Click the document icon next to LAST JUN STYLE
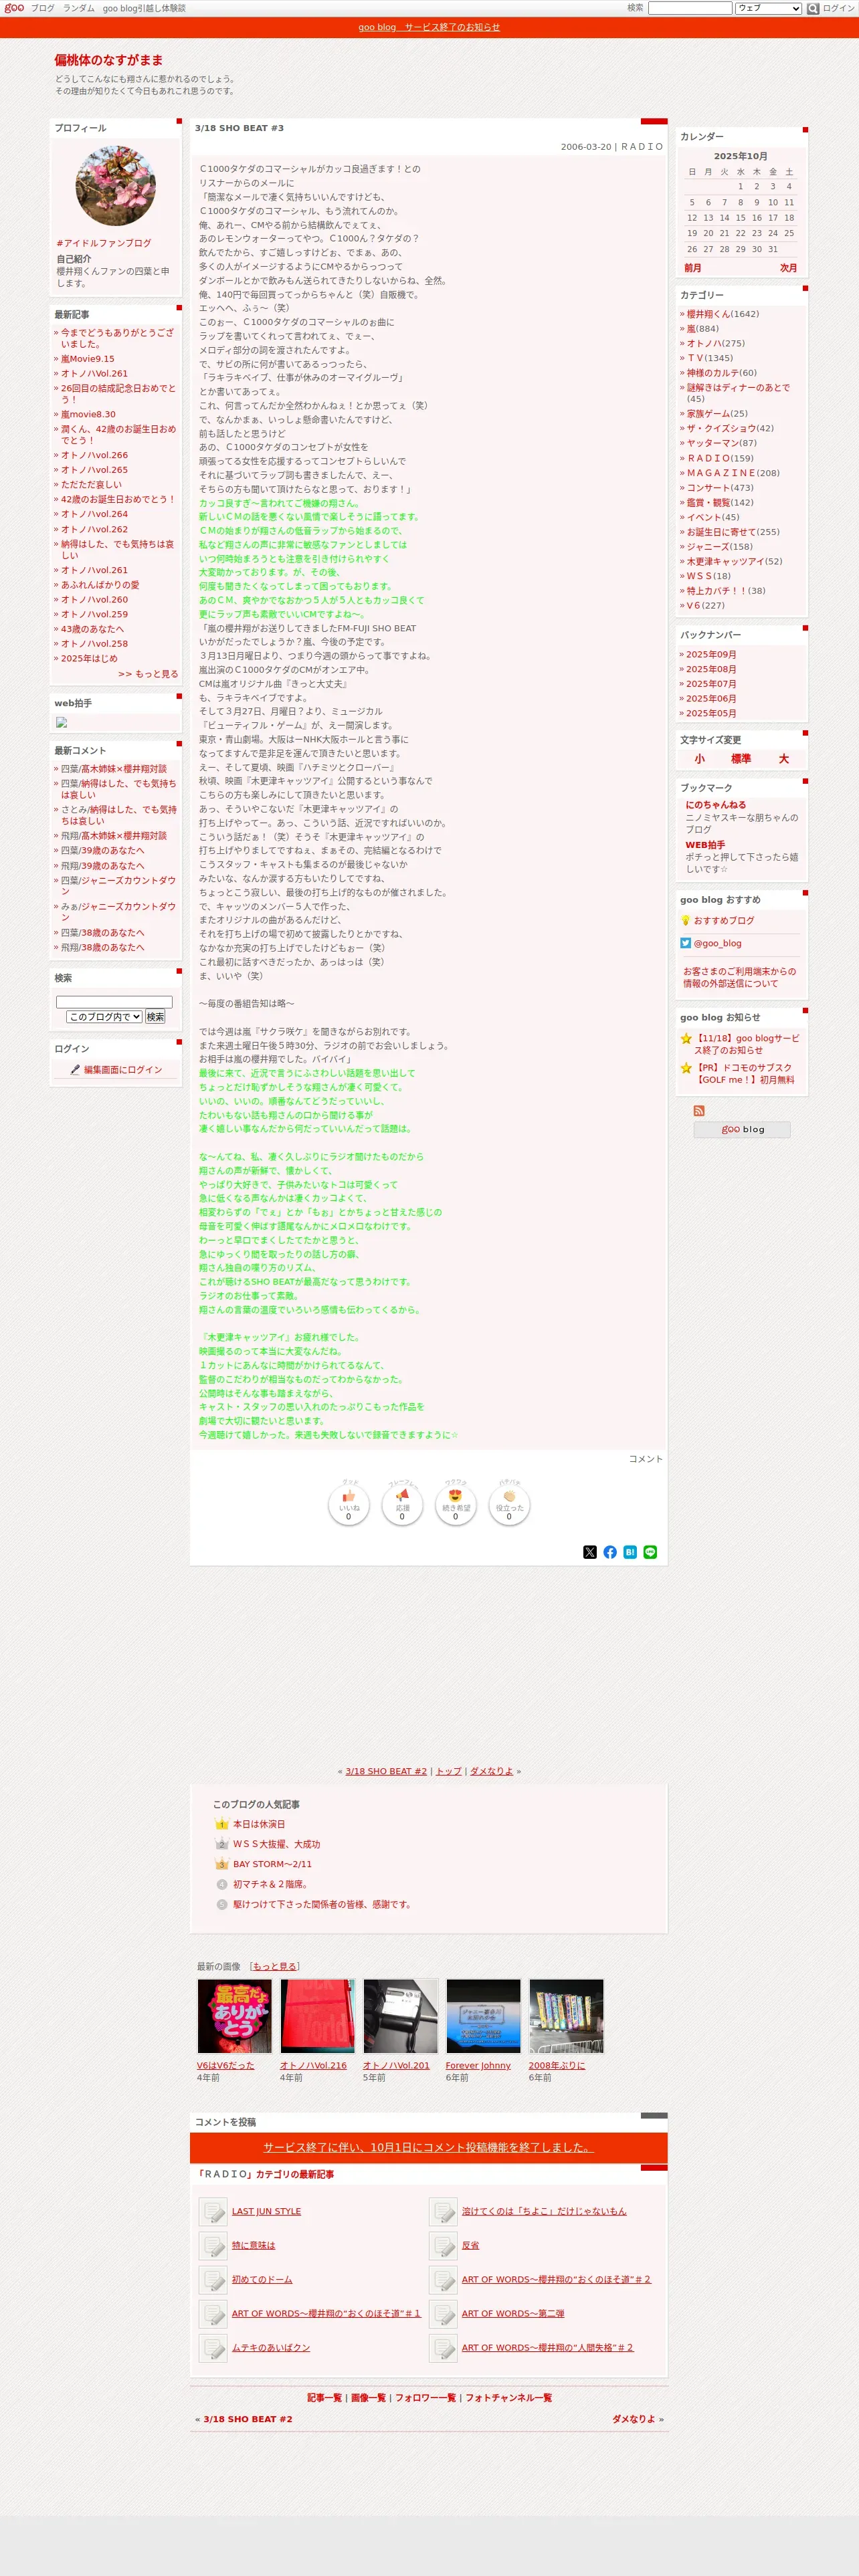The image size is (859, 2576). (213, 2211)
